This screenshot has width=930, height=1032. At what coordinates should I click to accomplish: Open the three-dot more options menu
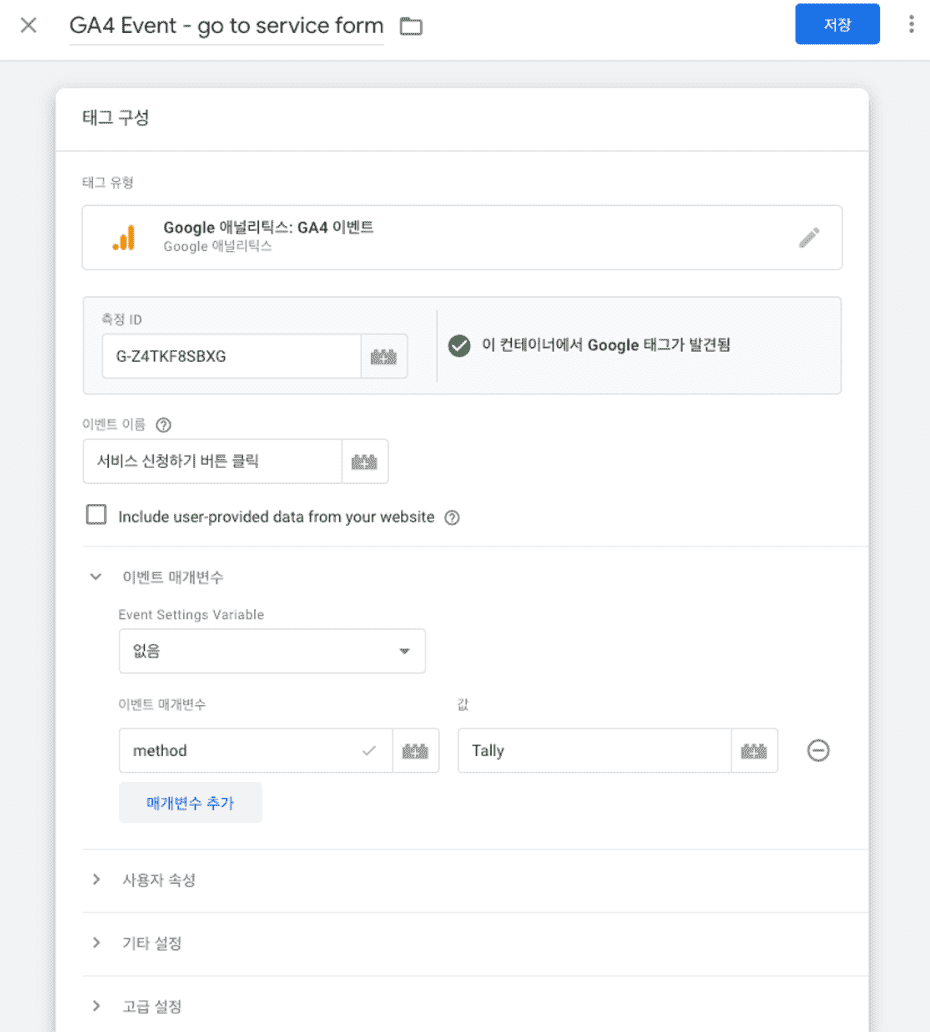[910, 25]
